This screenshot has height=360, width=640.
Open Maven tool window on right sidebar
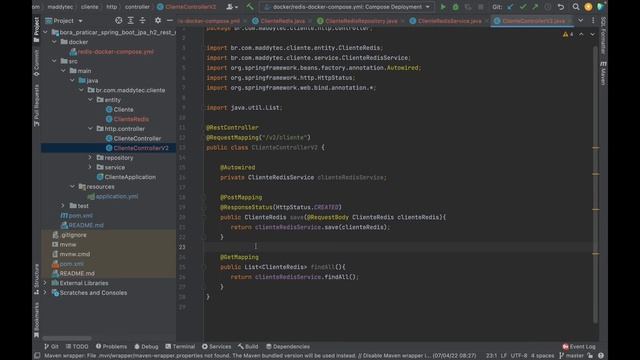tap(603, 73)
